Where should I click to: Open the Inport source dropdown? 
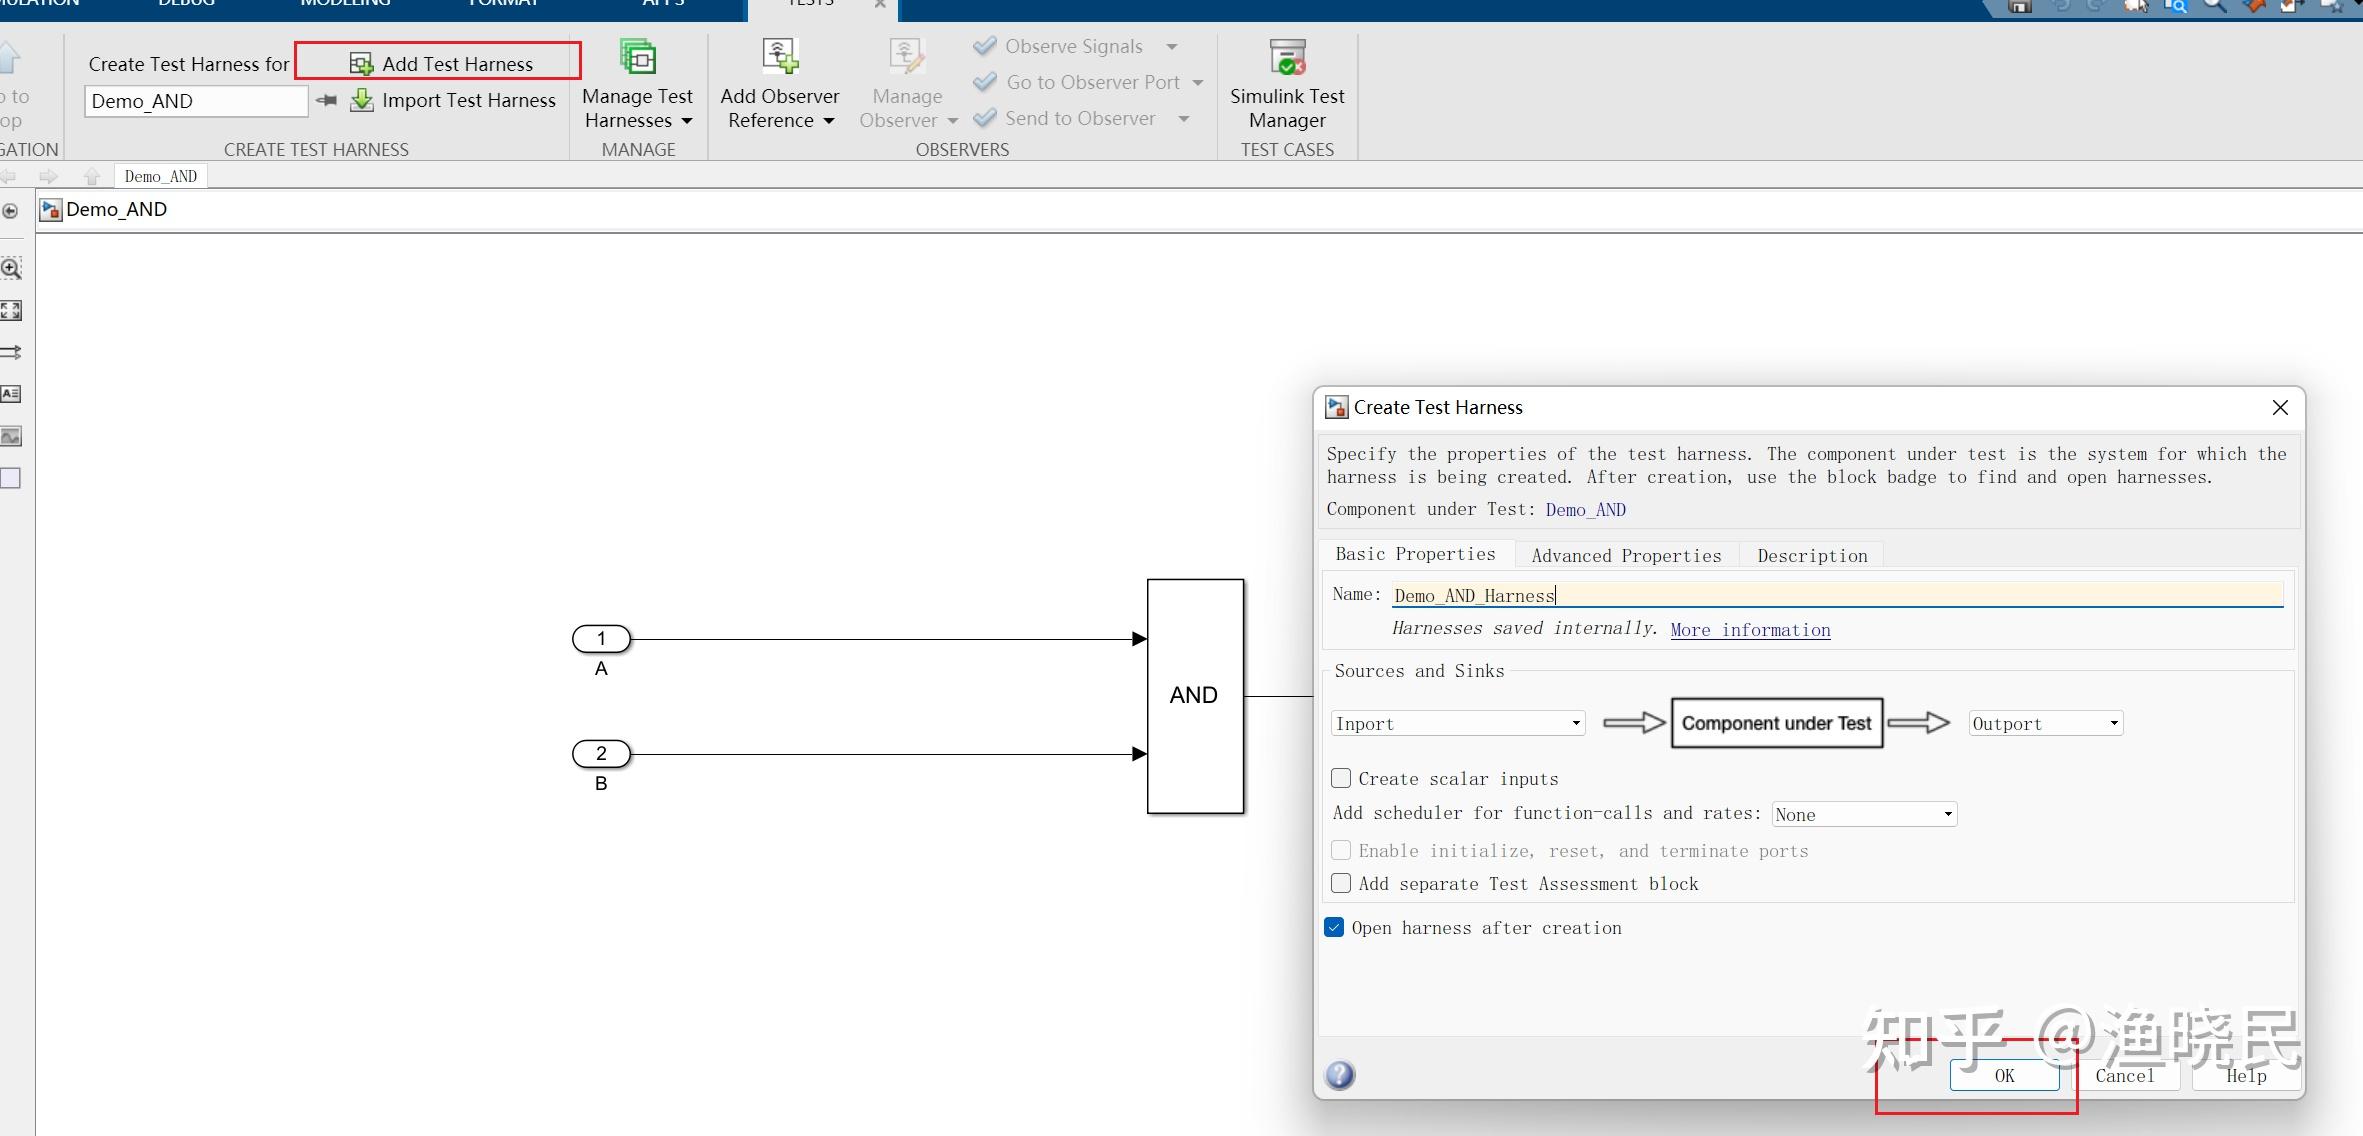[1573, 722]
